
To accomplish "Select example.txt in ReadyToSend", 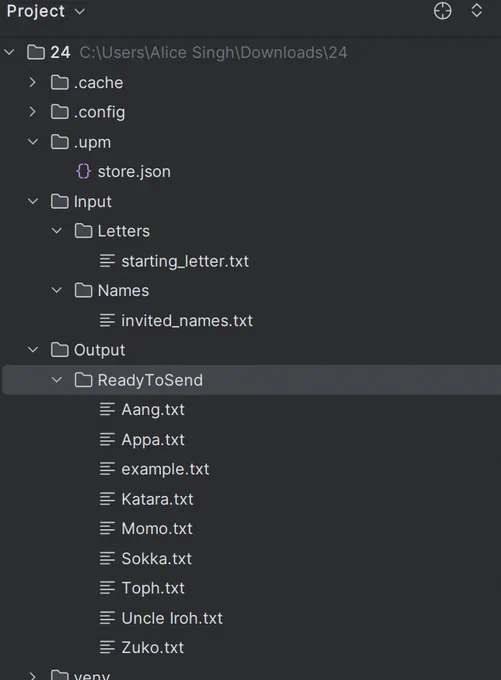I will pos(165,469).
